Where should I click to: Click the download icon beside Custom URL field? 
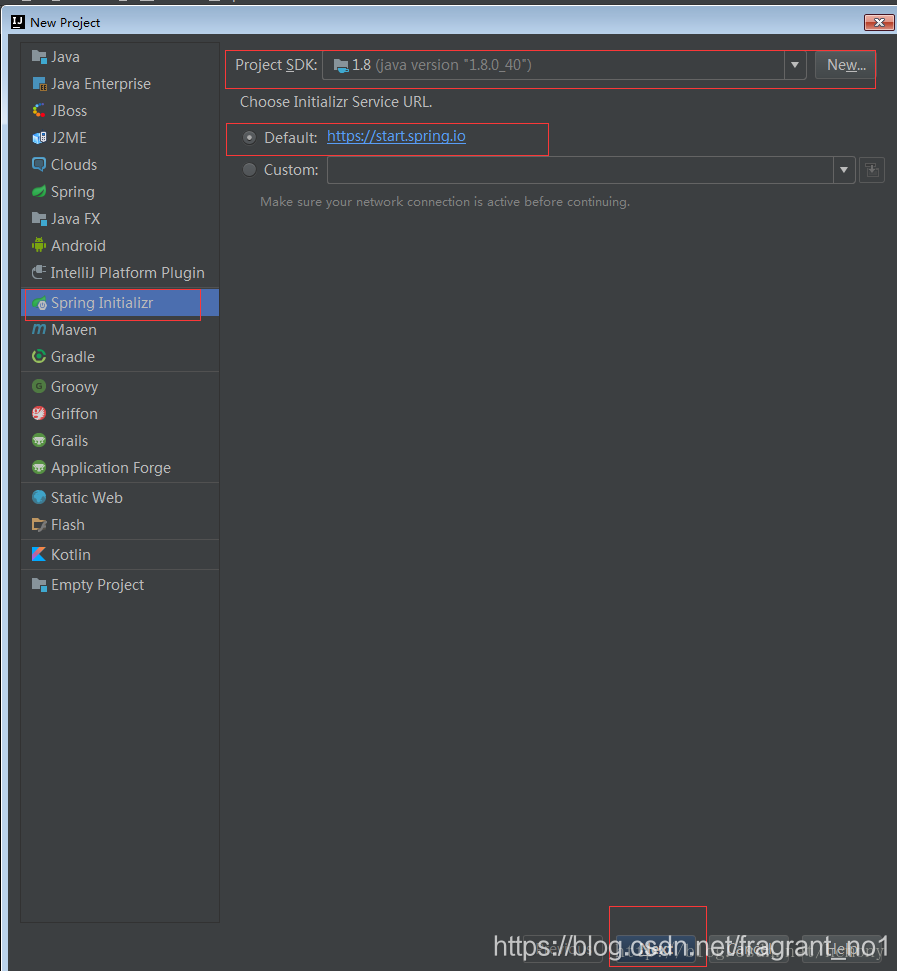(872, 170)
